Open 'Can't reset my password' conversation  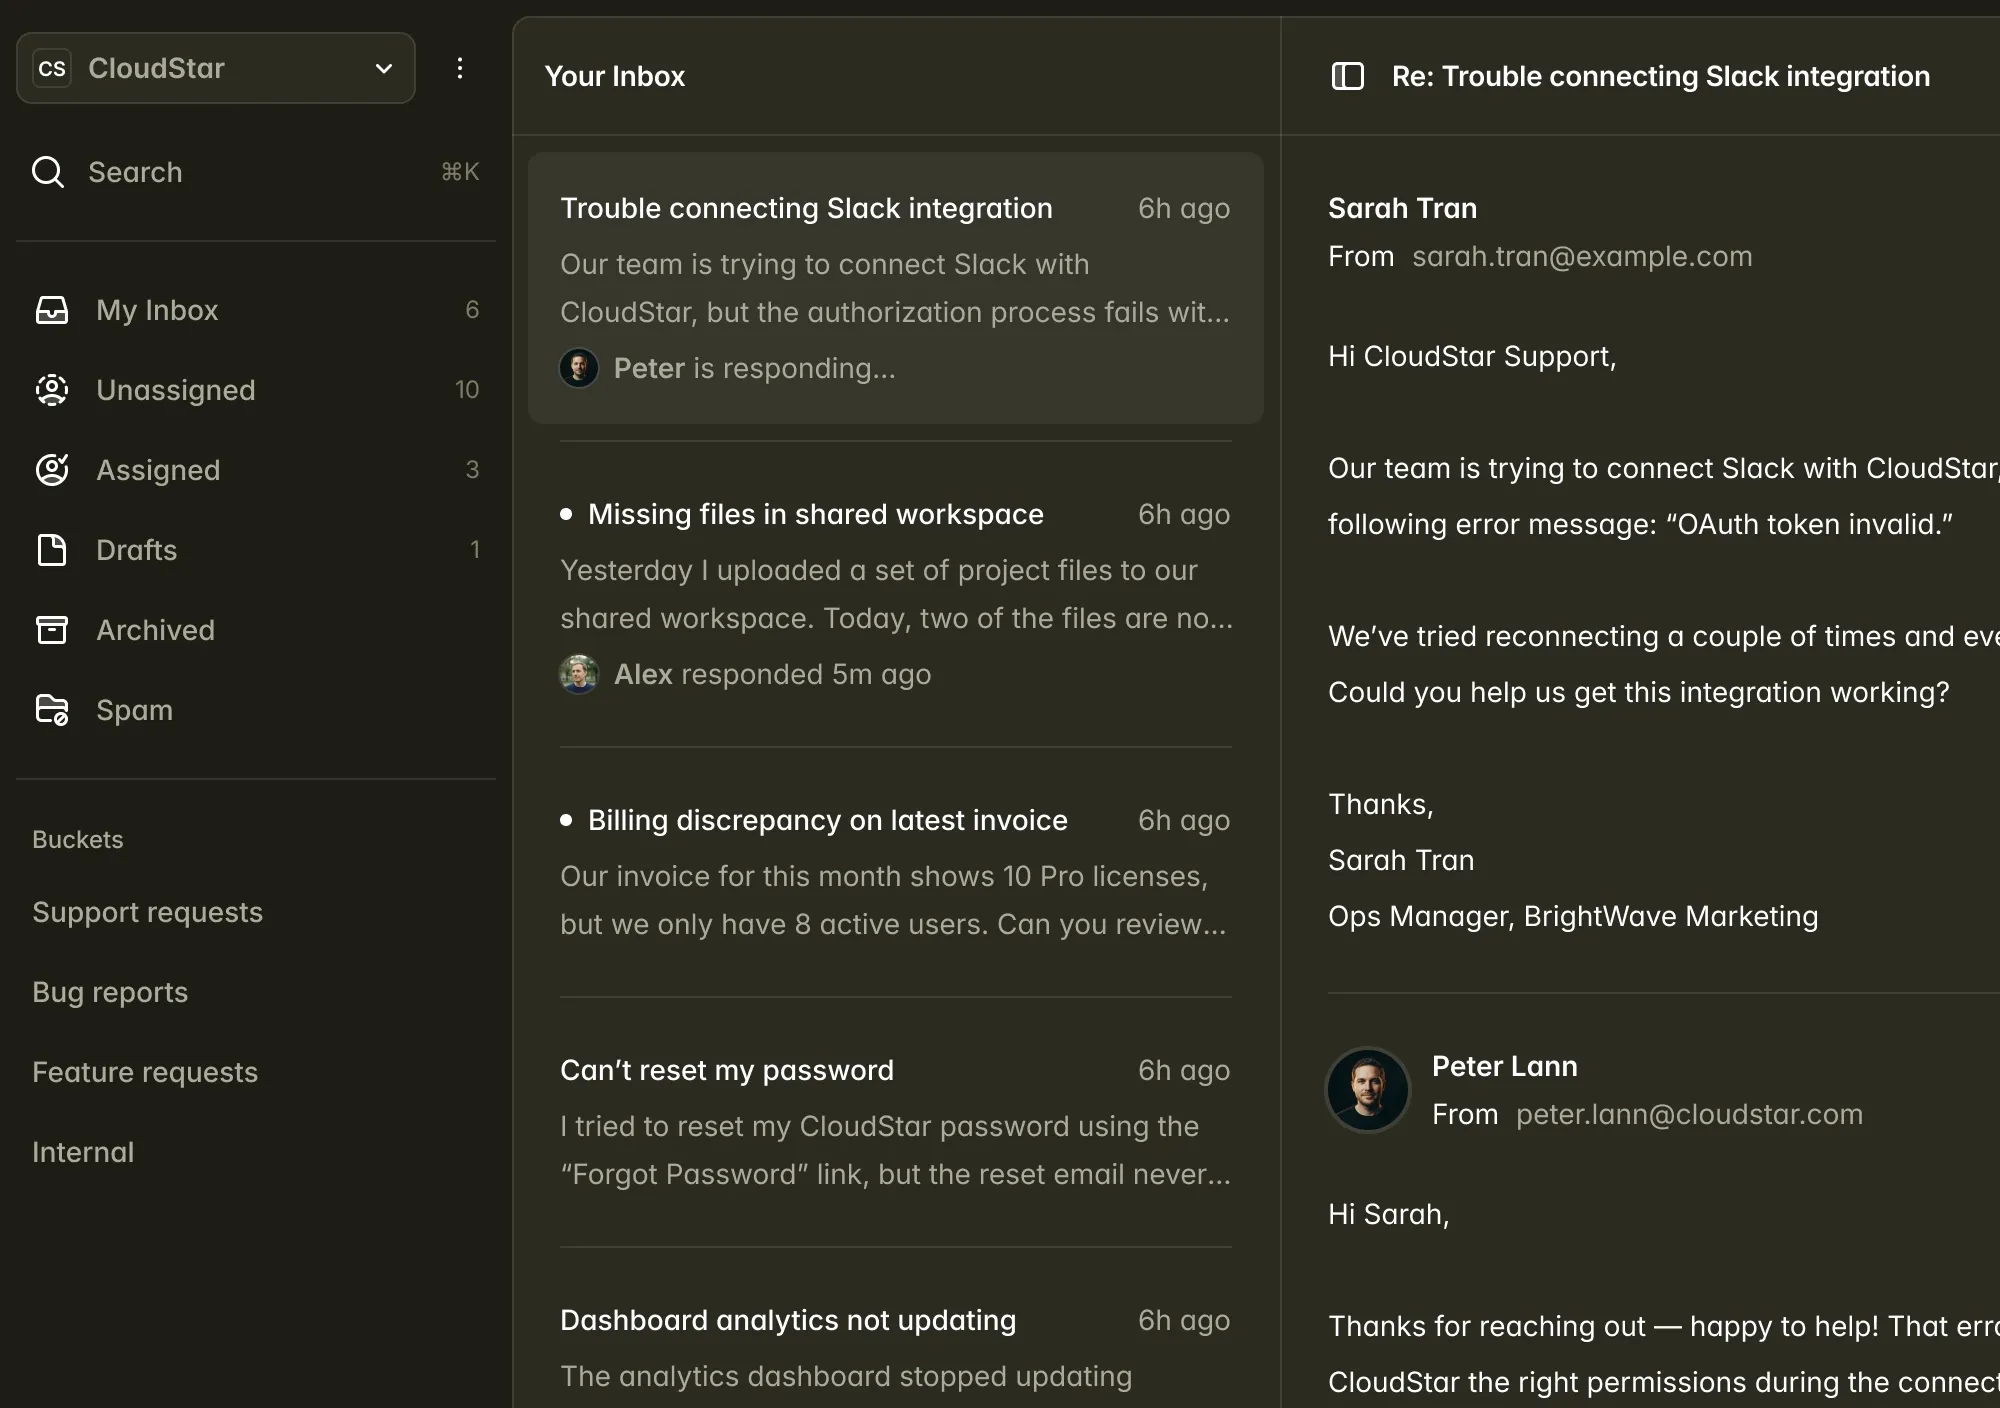coord(727,1070)
